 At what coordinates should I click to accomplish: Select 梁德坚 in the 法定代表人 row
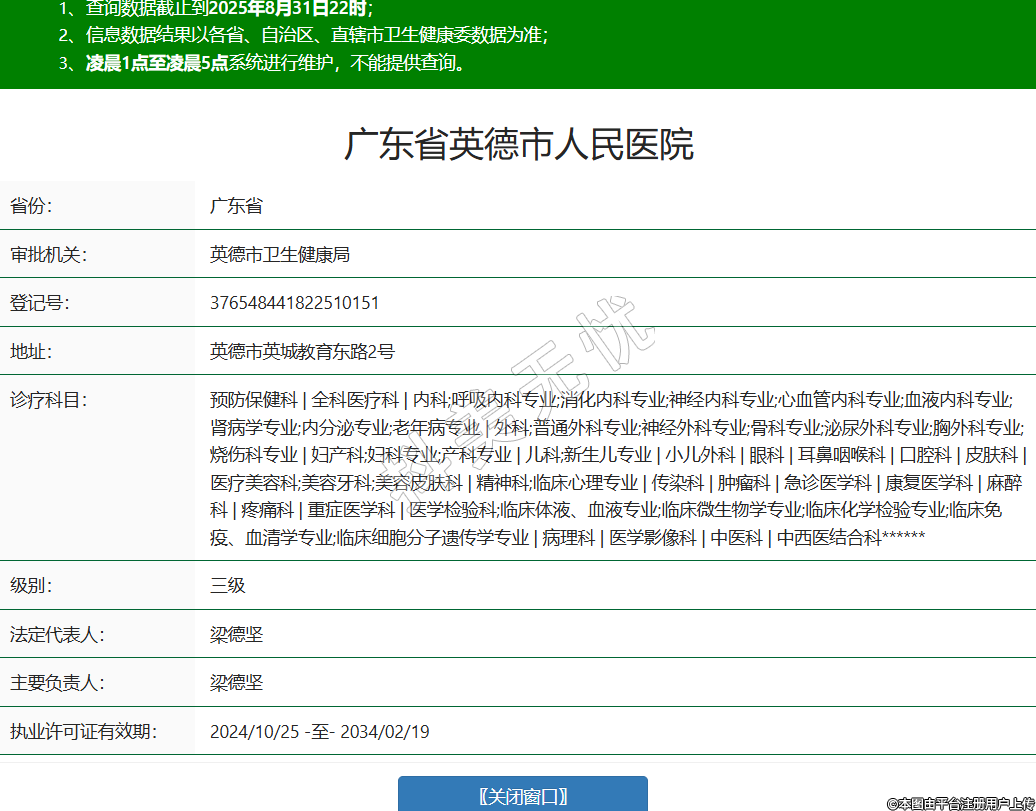pos(236,634)
